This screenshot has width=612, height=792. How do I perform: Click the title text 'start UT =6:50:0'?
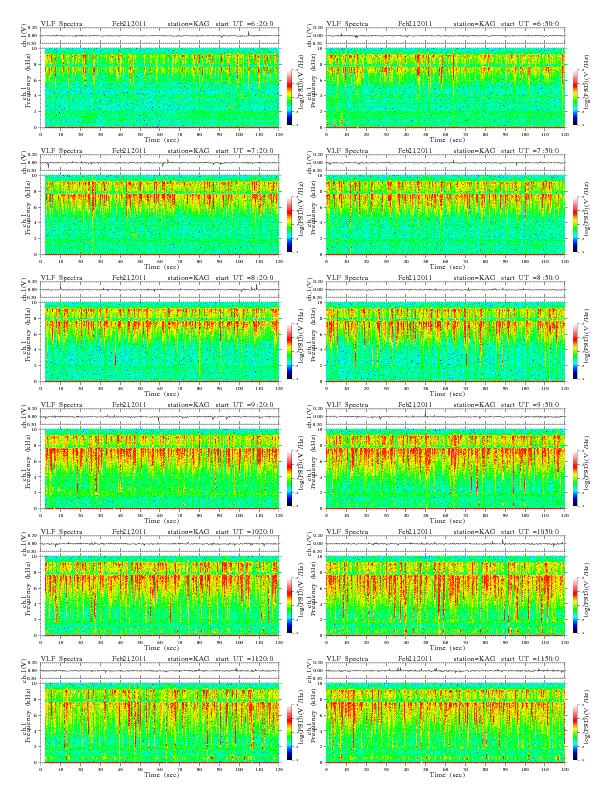(530, 24)
